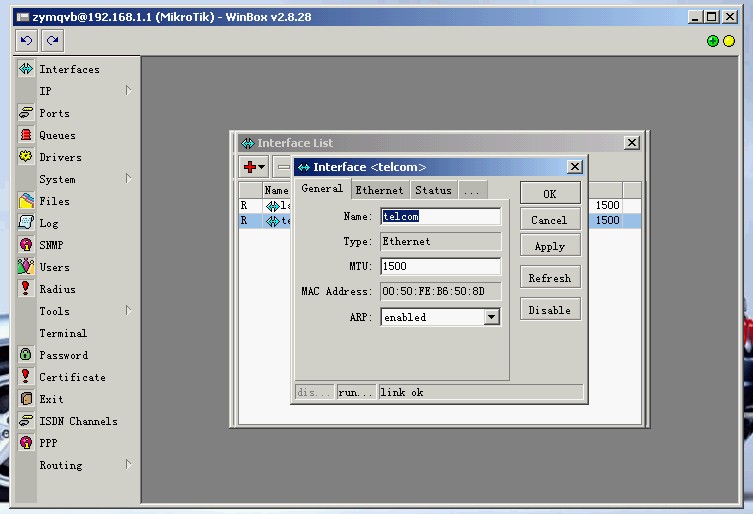Maximize the WinBox window
Screen dimensions: 753x514
tap(712, 17)
